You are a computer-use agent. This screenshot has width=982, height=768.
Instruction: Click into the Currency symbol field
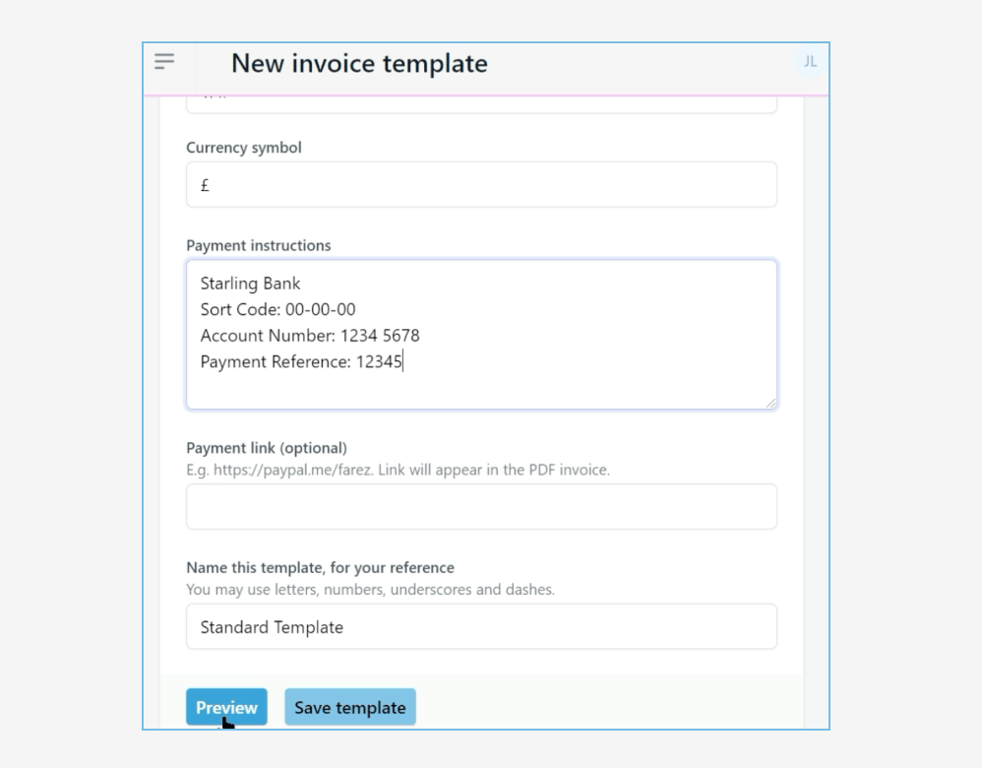[480, 184]
